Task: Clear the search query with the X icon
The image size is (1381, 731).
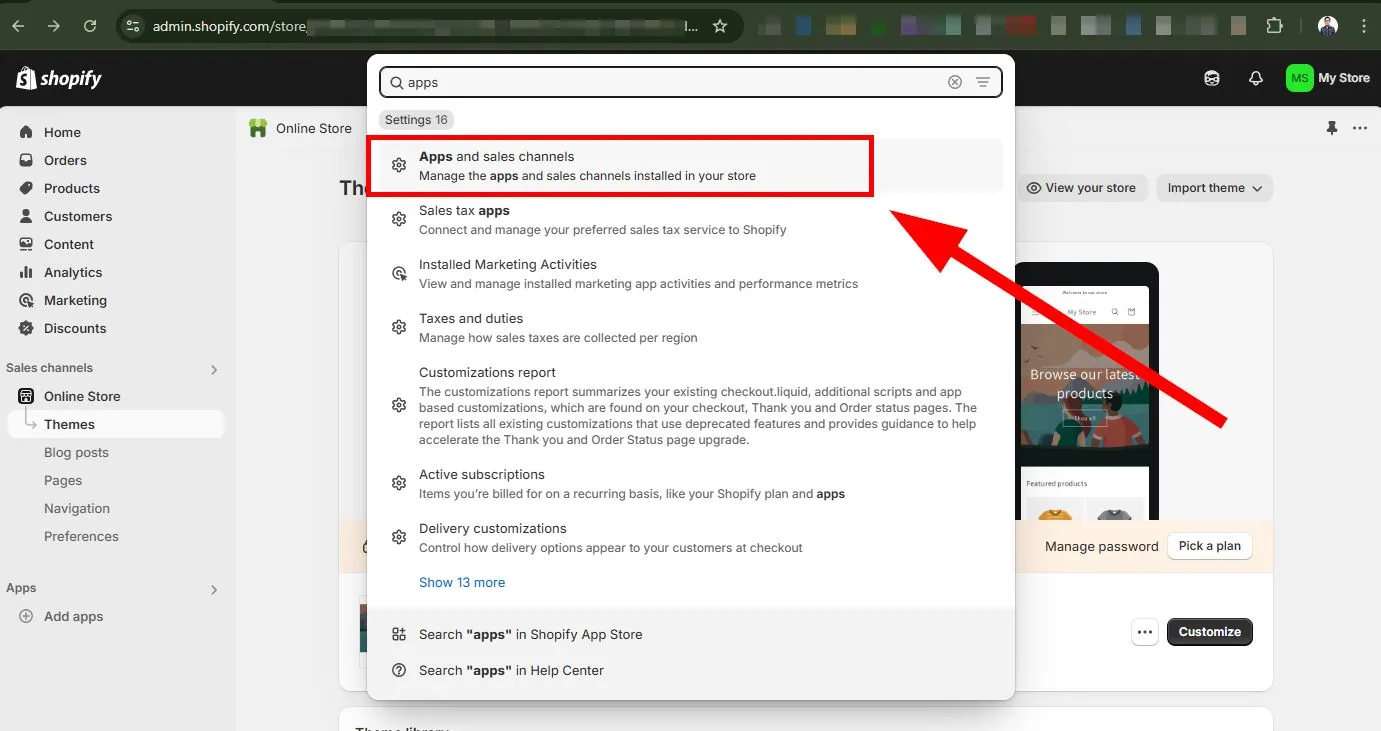Action: click(x=954, y=82)
